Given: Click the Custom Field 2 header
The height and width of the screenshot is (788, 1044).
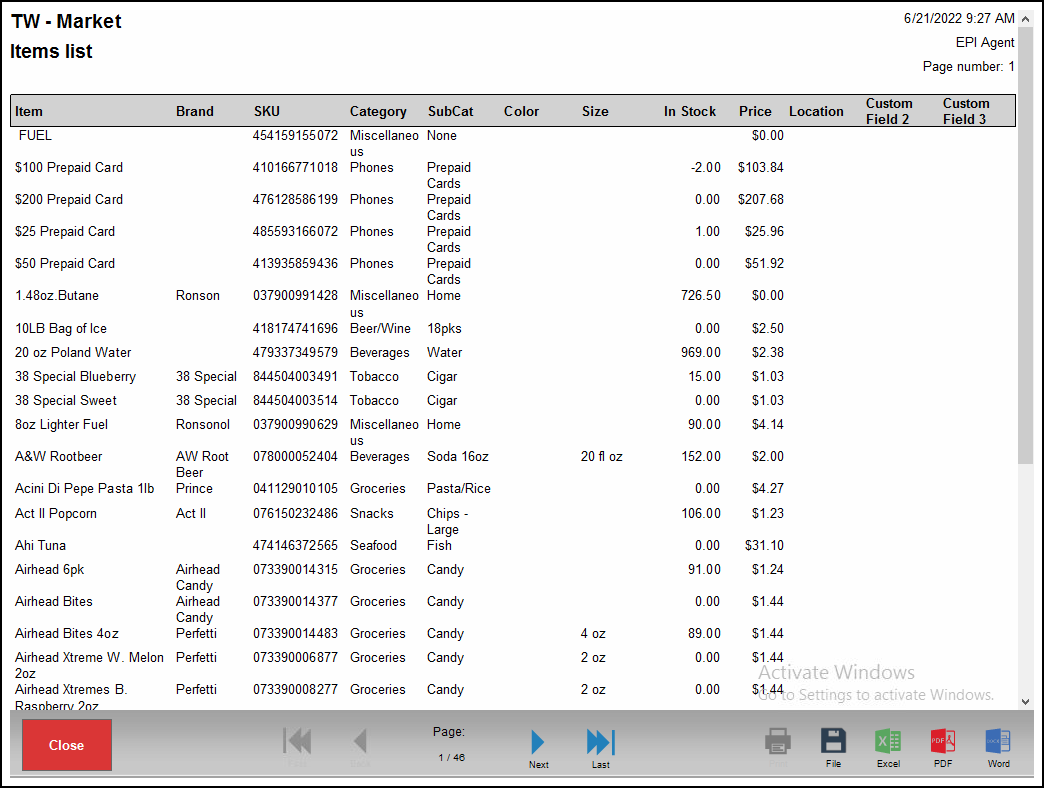Looking at the screenshot, I should (x=889, y=111).
